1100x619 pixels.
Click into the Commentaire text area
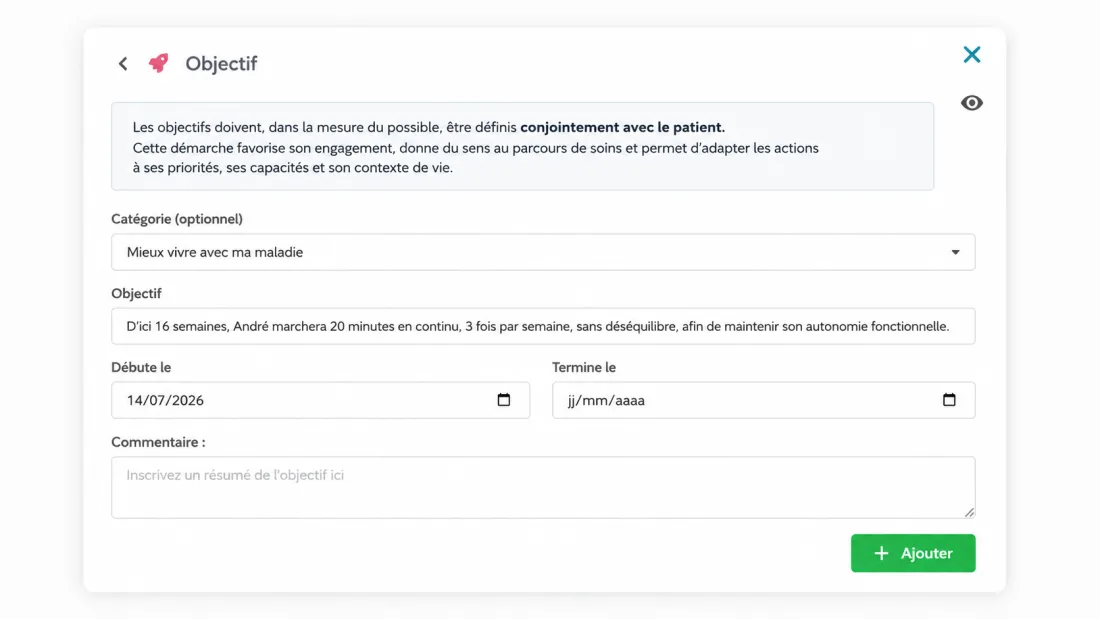(543, 488)
